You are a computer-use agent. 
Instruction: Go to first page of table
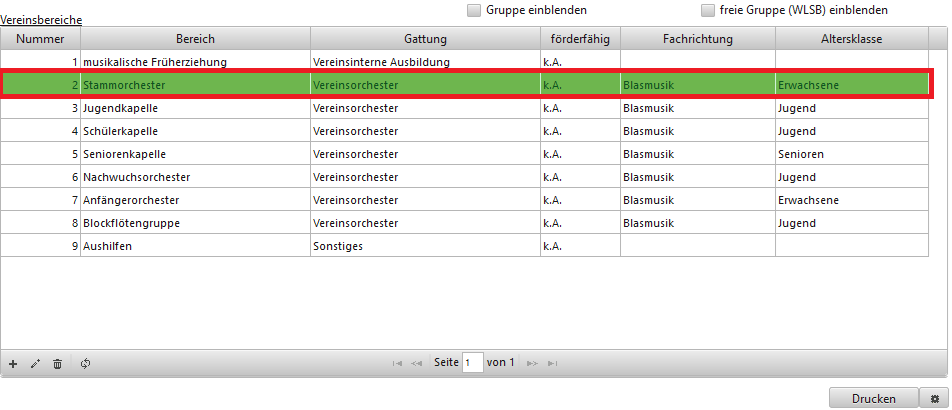pos(398,363)
